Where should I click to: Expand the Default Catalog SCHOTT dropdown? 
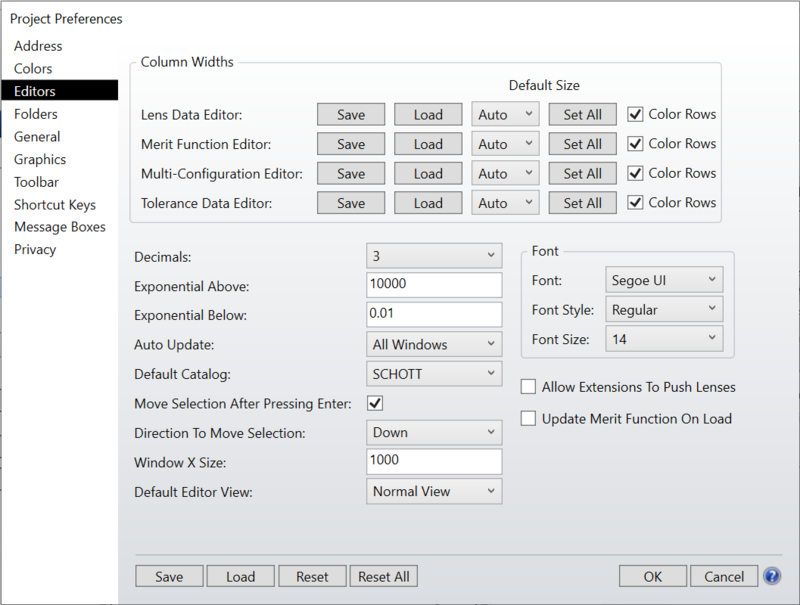point(434,374)
